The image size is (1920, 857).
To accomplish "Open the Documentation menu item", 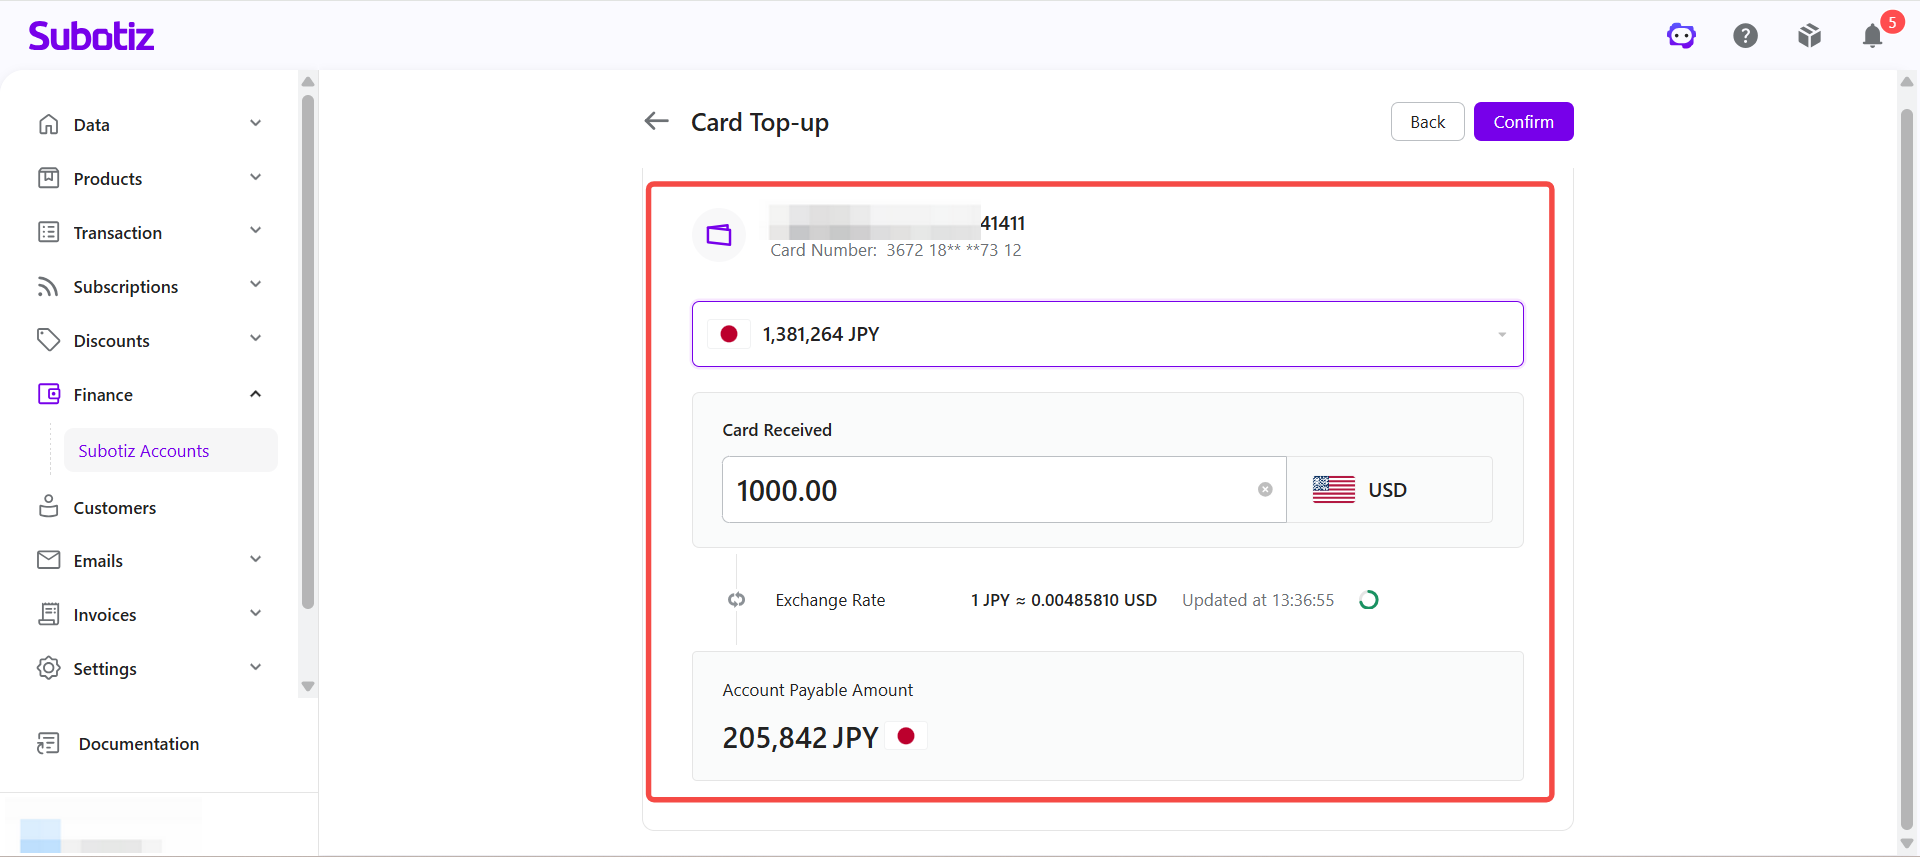I will click(x=139, y=744).
